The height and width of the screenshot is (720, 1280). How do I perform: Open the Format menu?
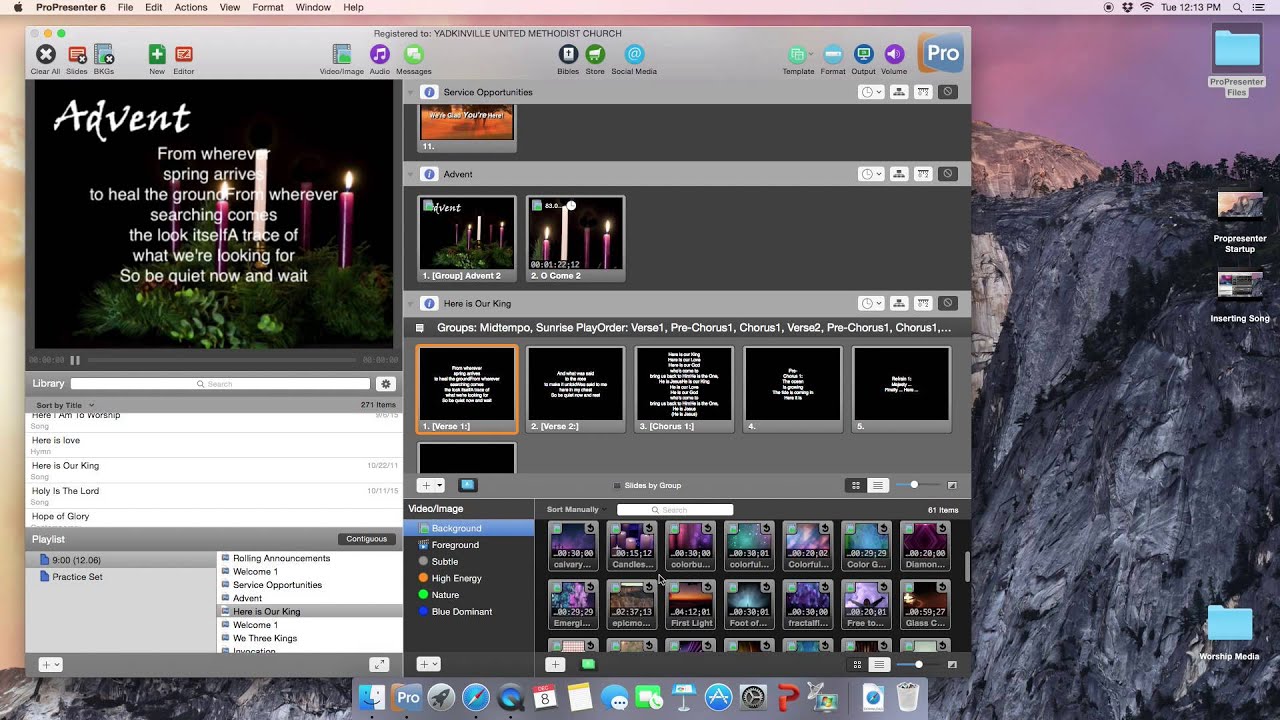tap(268, 7)
